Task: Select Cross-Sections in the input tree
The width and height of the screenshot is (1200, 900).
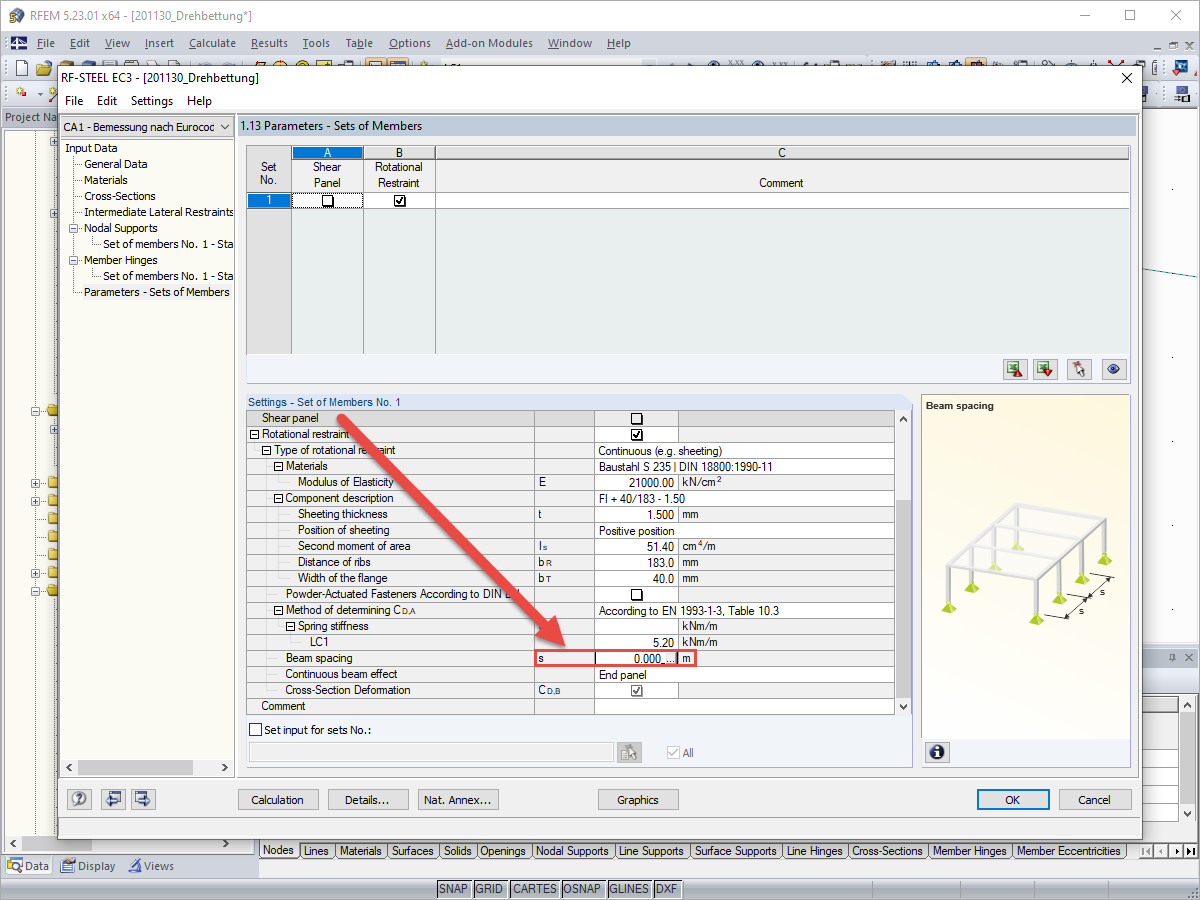Action: point(120,196)
